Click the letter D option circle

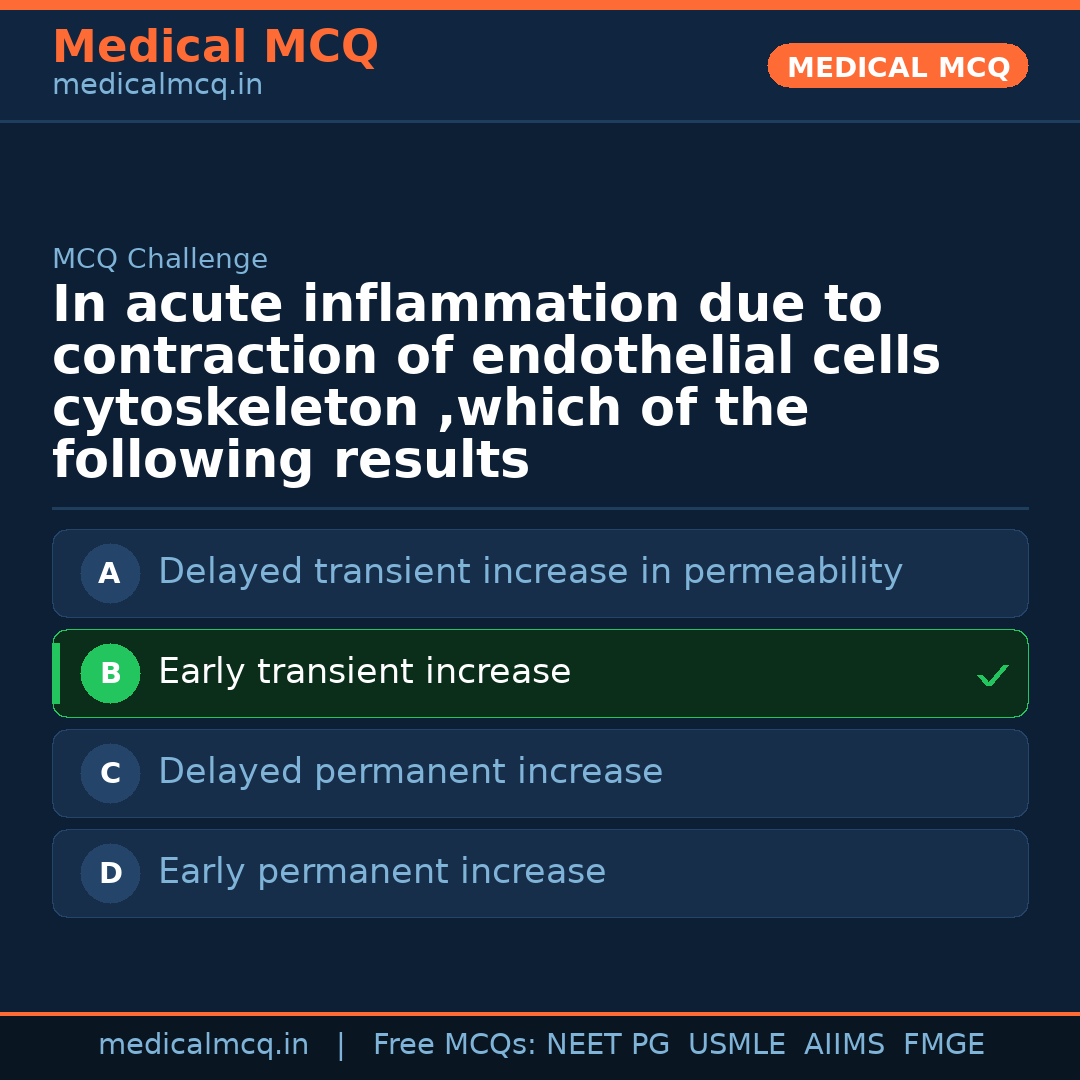110,874
